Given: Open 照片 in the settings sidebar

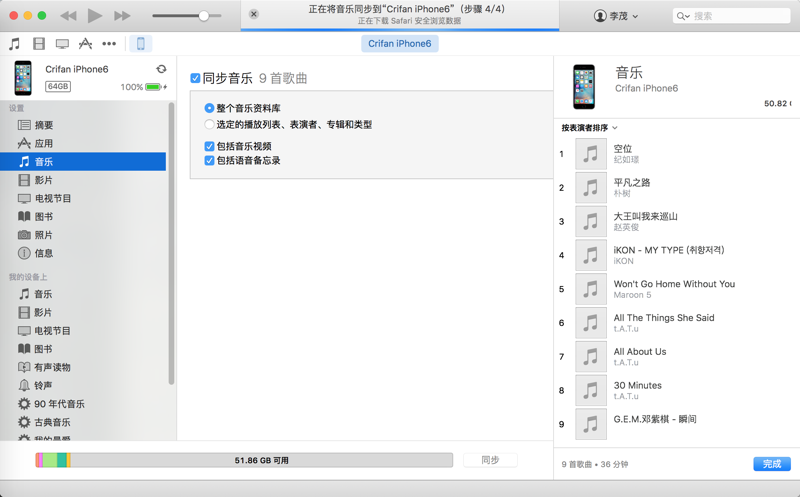Looking at the screenshot, I should 84,235.
